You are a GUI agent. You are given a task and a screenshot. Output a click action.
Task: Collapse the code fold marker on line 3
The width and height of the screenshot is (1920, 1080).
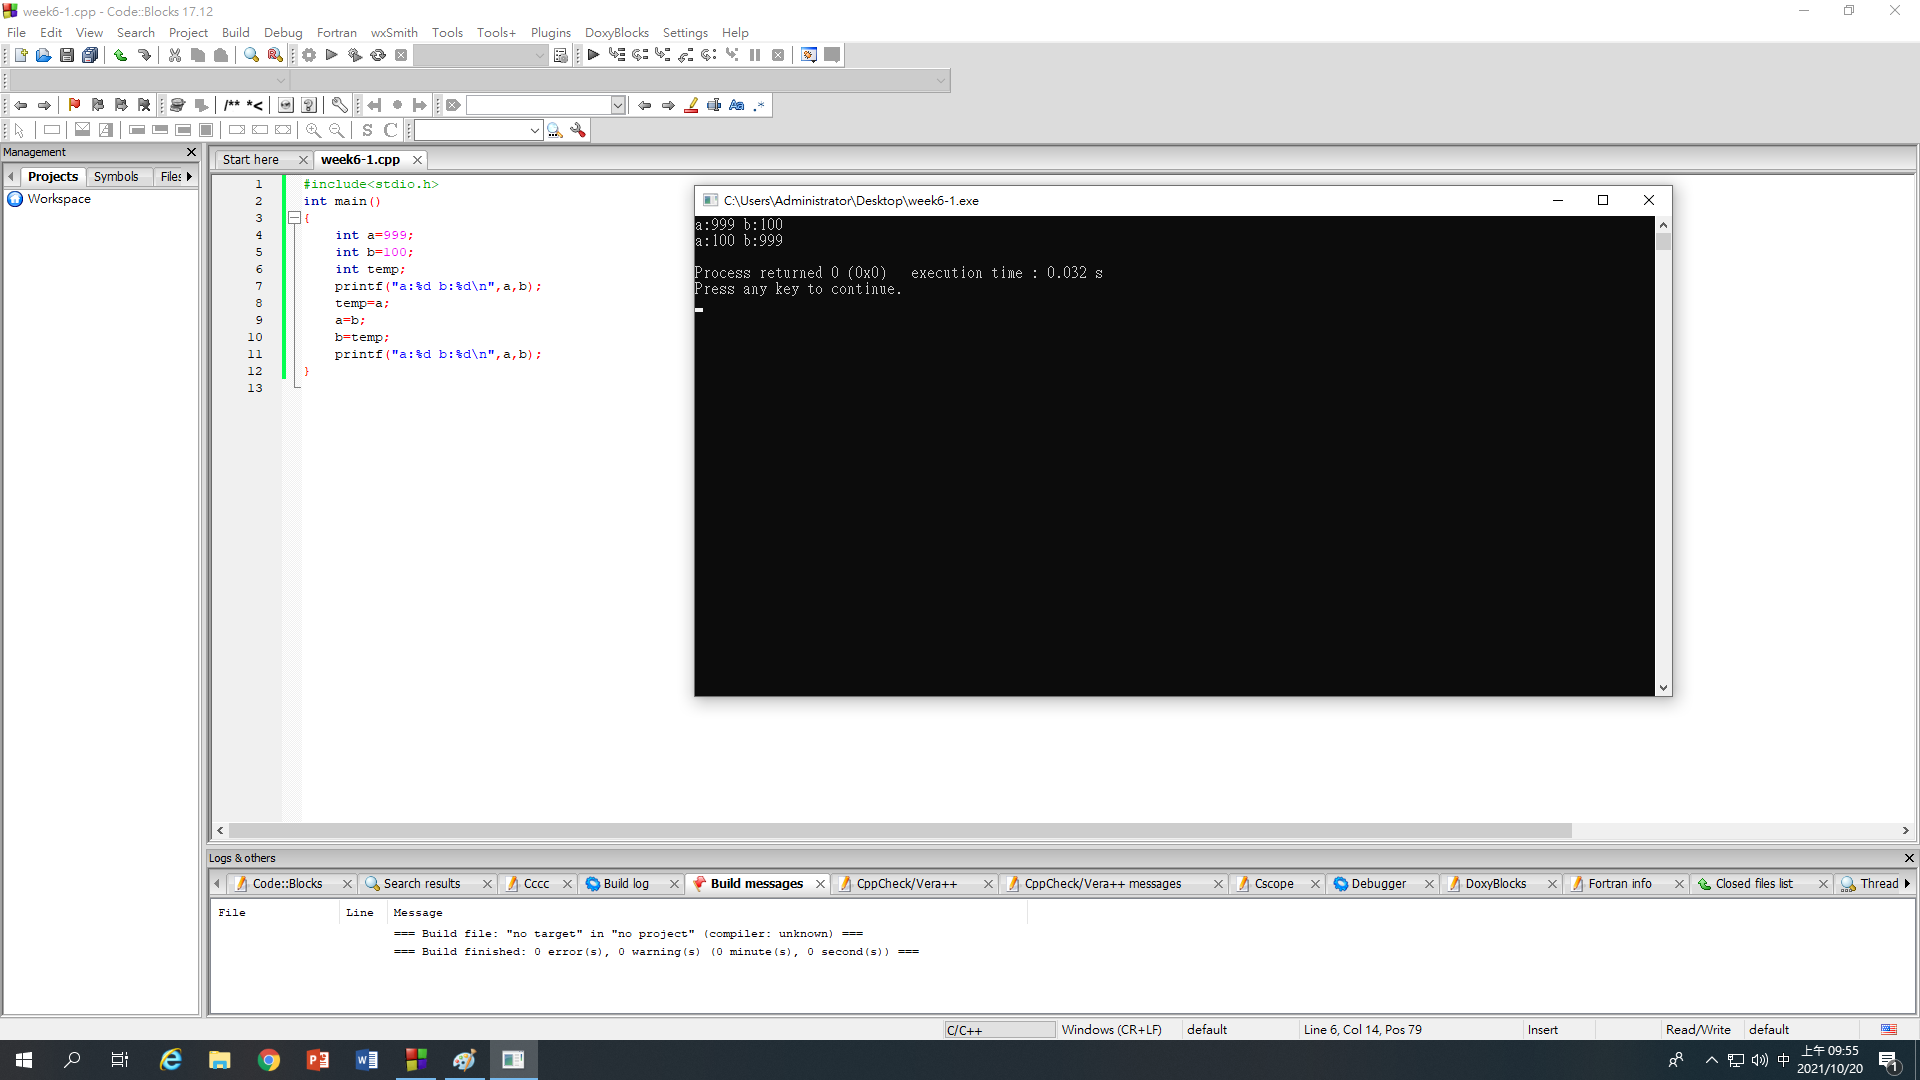click(x=295, y=218)
